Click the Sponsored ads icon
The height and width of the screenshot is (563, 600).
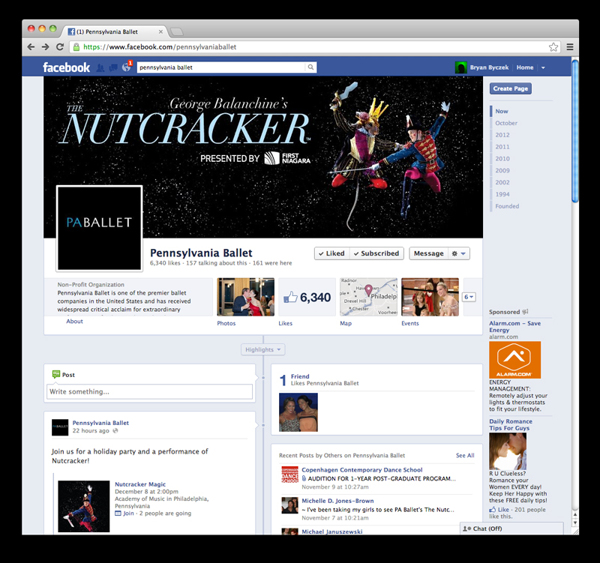(525, 312)
